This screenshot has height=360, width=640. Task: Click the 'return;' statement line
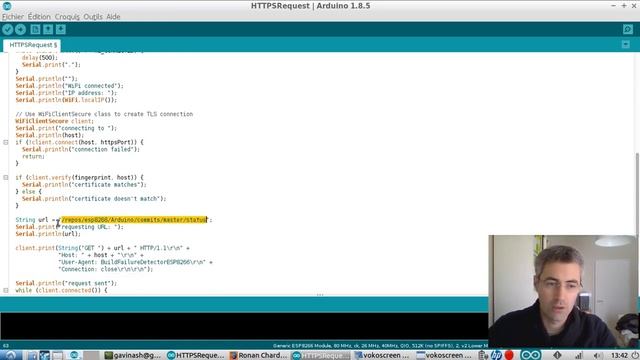click(33, 156)
